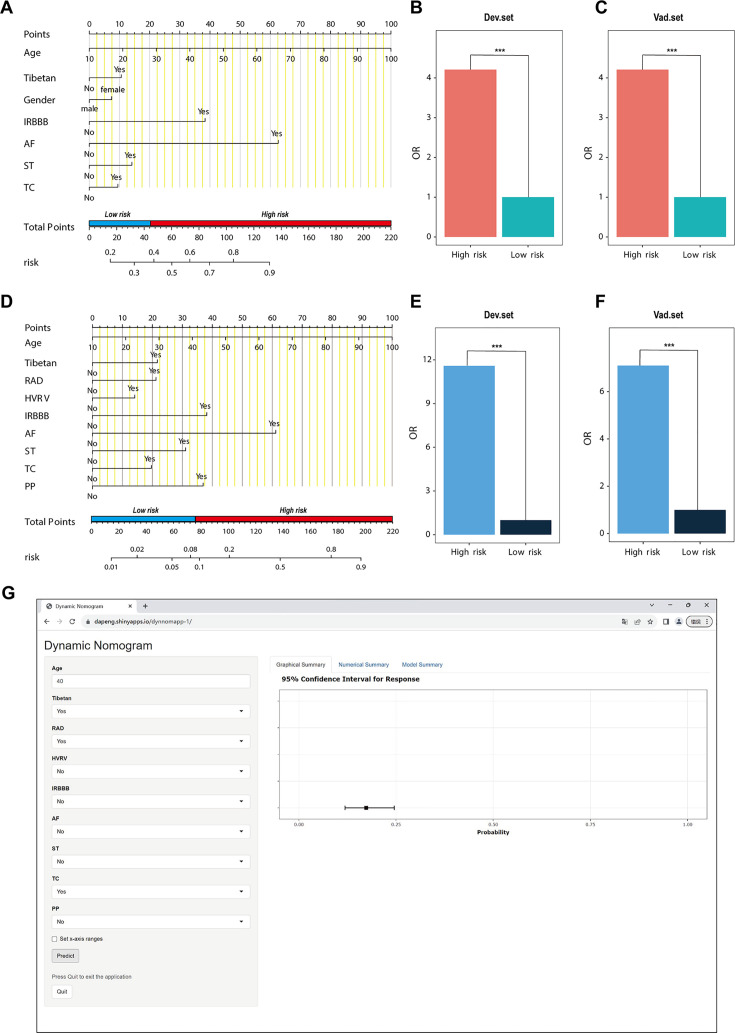Expand the Tibetan dropdown
The image size is (735, 1033).
[151, 712]
